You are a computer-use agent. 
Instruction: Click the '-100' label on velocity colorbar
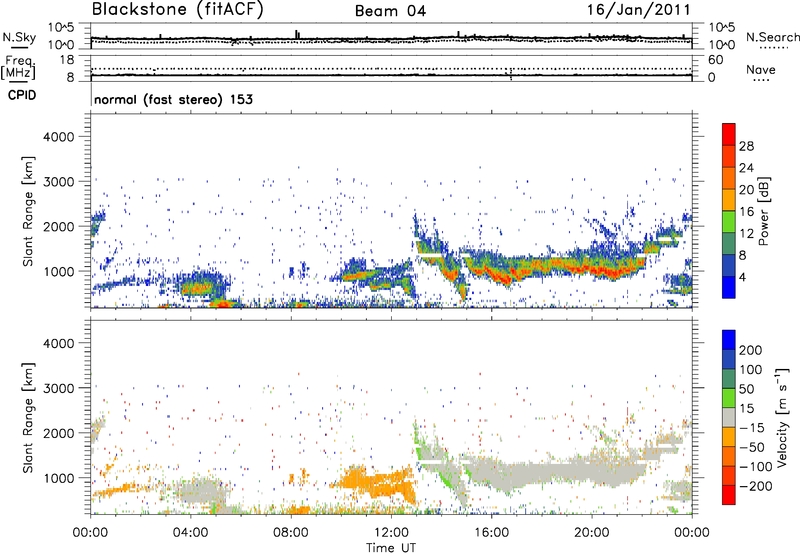pyautogui.click(x=756, y=467)
